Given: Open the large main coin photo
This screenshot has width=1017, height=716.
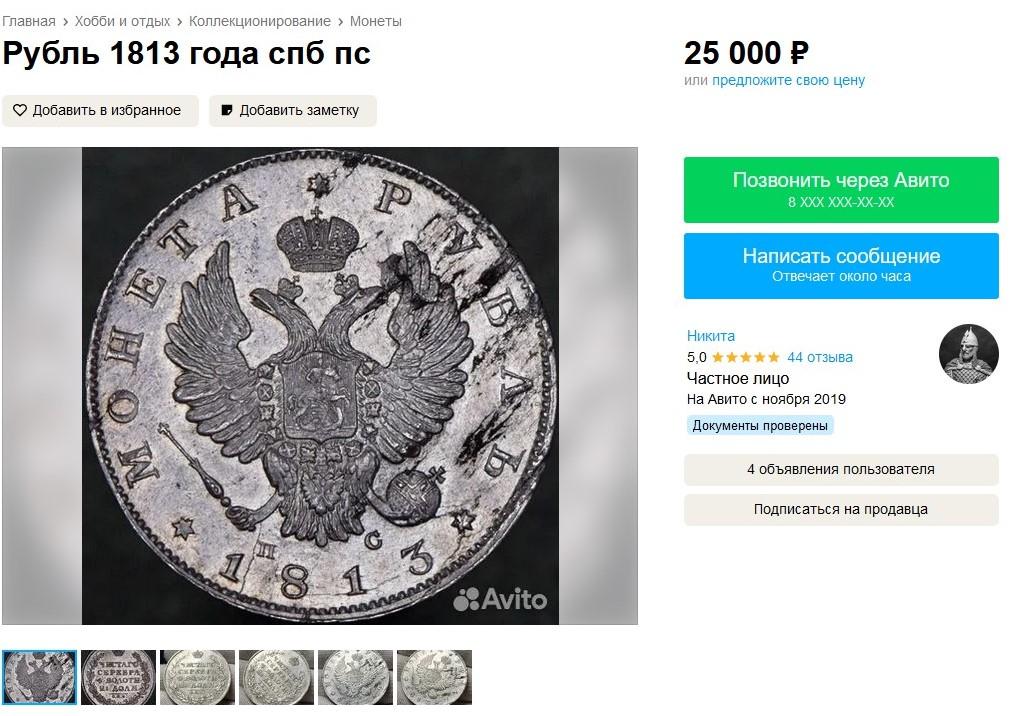Looking at the screenshot, I should pos(320,386).
